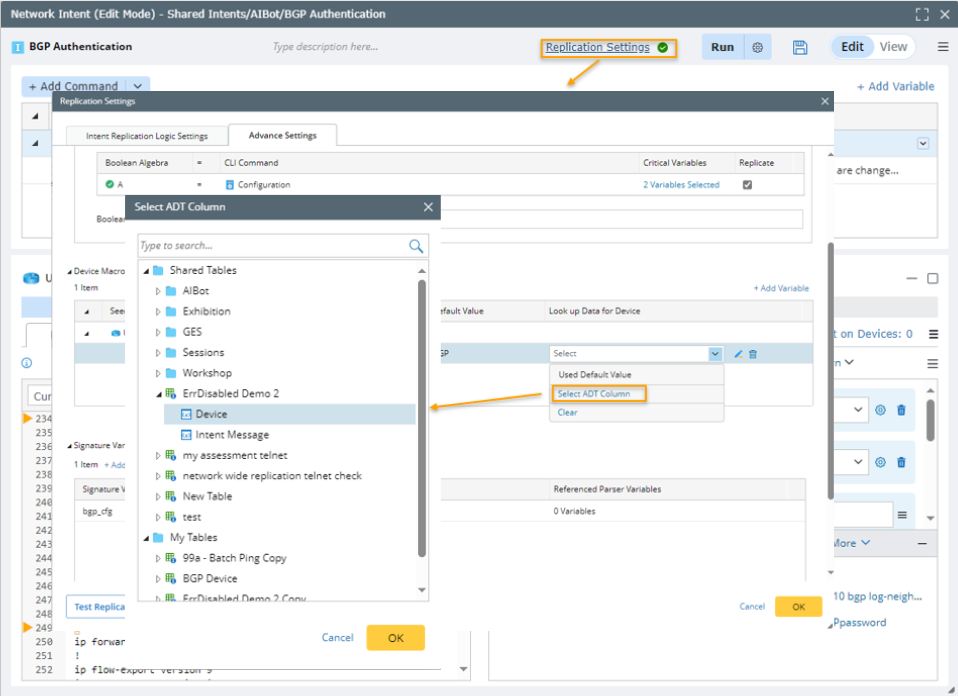Screen dimensions: 958x696
Task: Open run settings gear beside Run
Action: [757, 47]
